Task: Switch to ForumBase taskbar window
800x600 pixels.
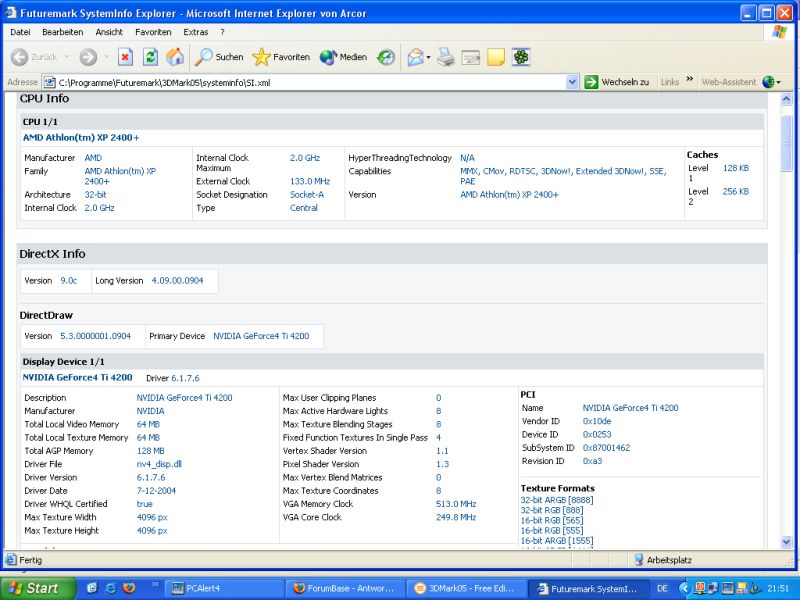Action: (x=345, y=588)
